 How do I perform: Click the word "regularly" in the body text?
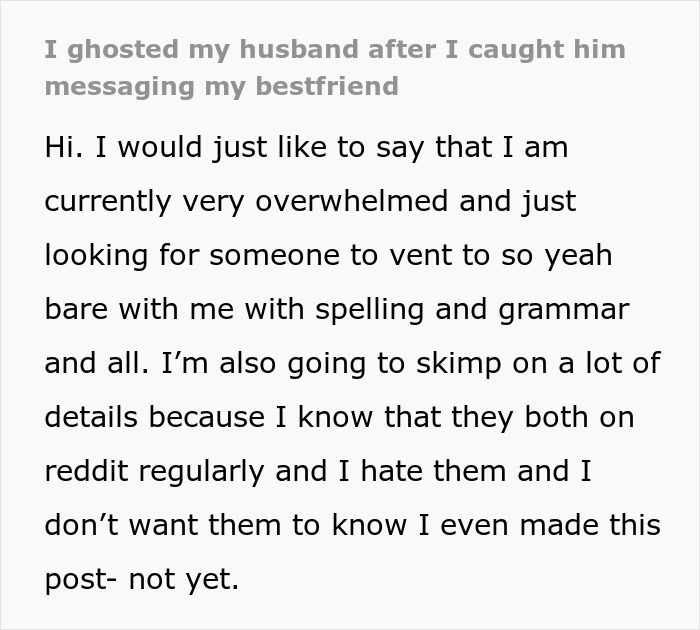click(x=206, y=471)
